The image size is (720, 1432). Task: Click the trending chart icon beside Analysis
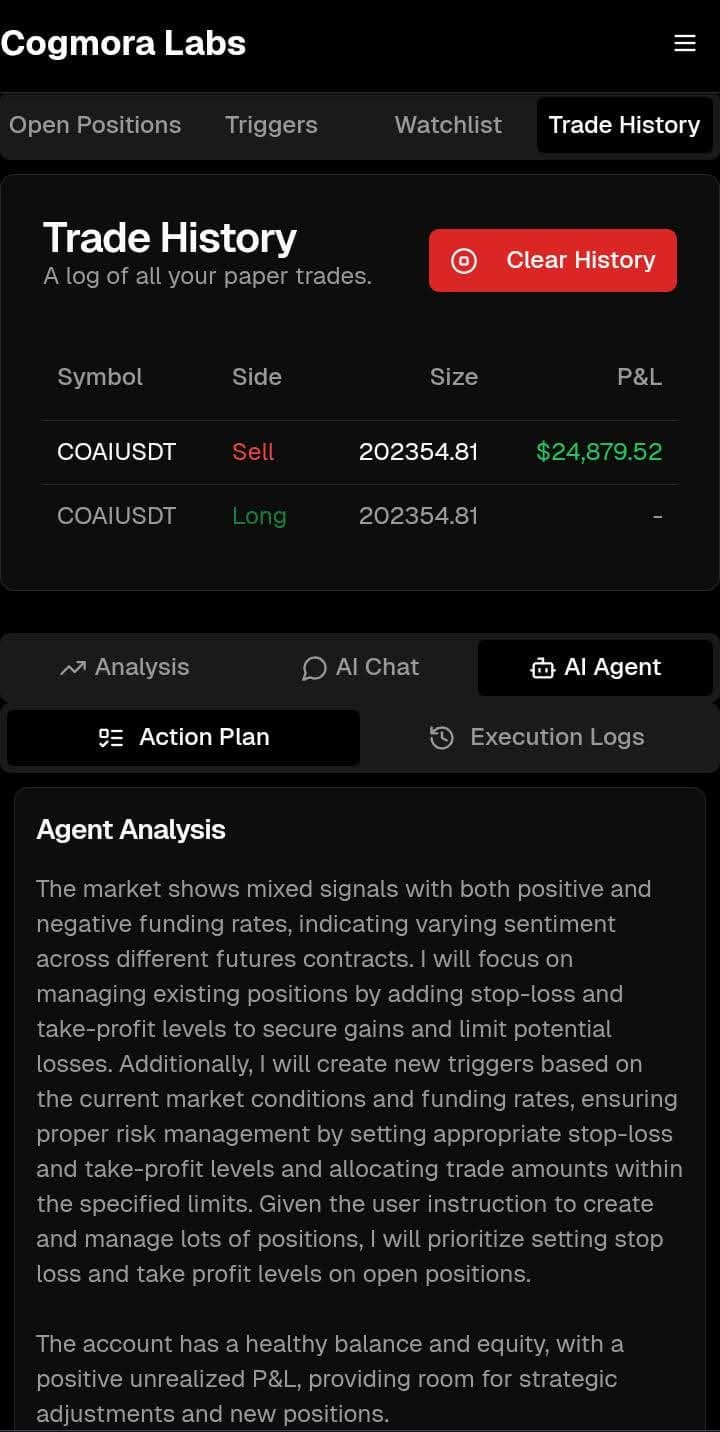73,668
